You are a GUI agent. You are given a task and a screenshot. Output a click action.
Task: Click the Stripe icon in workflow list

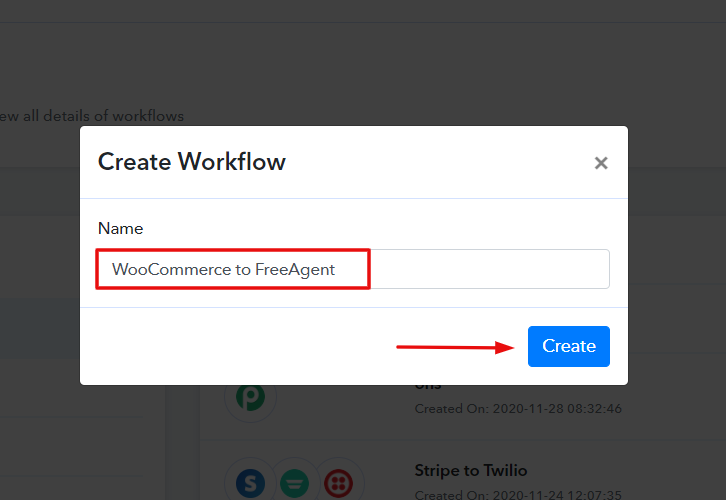250,483
